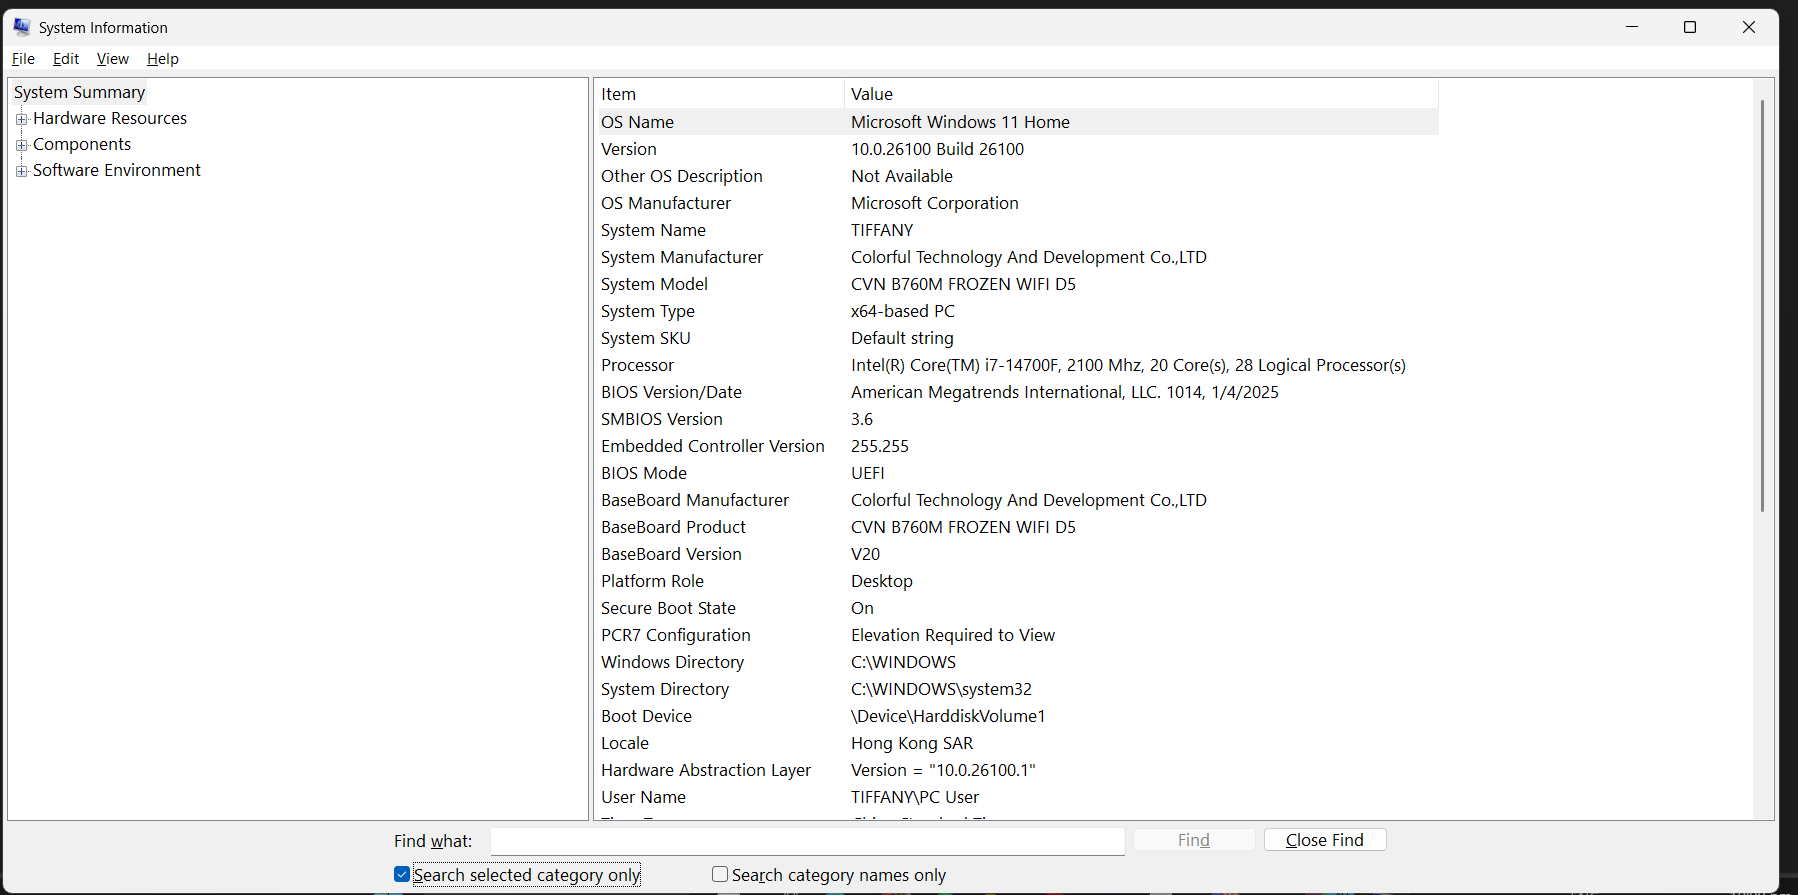Select the Version row item
This screenshot has height=895, width=1798.
[x=1018, y=149]
